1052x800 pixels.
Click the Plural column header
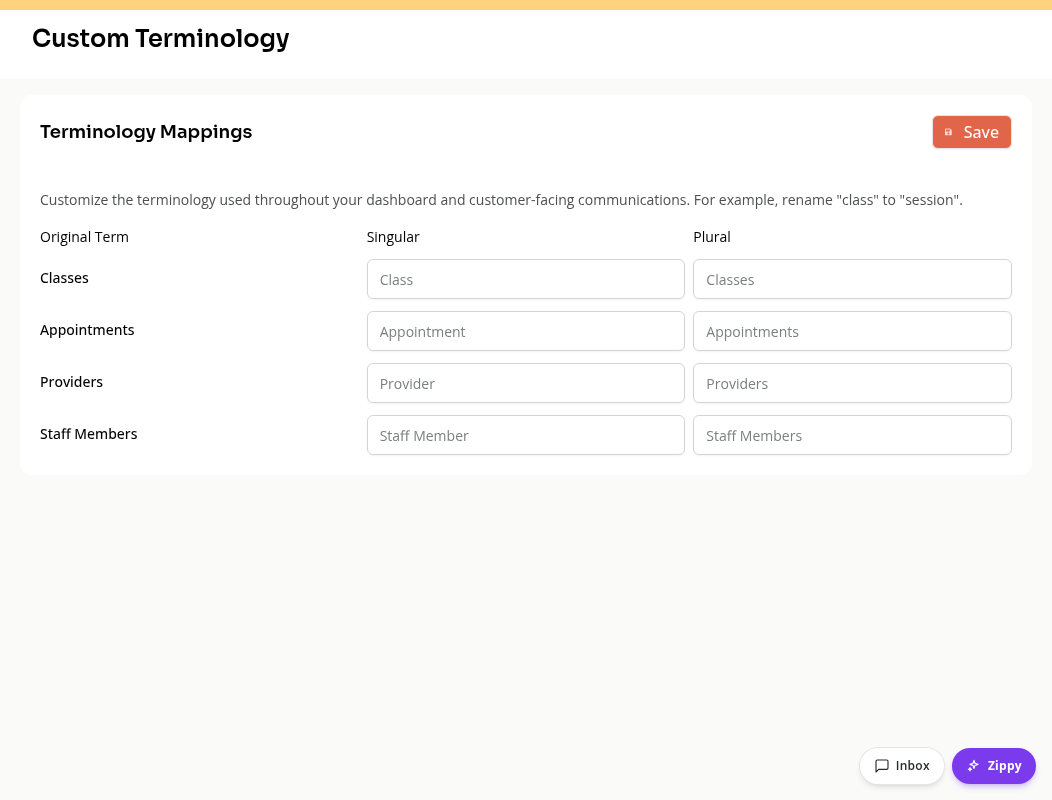point(711,237)
